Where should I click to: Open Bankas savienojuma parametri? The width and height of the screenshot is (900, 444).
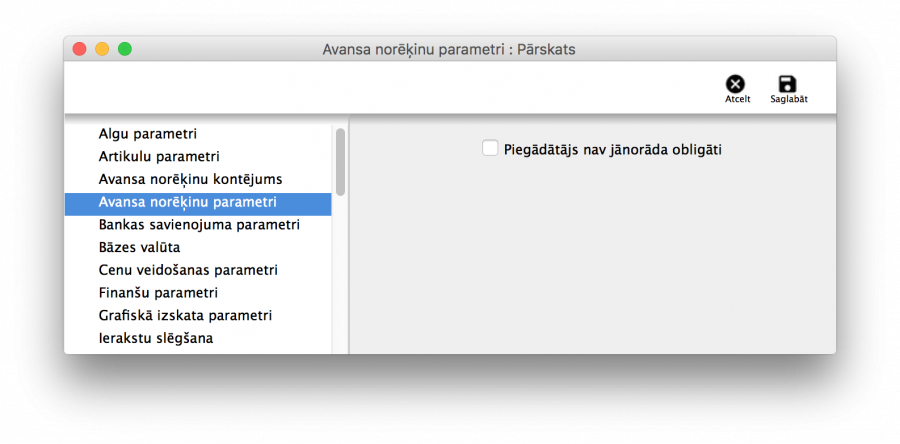[x=199, y=225]
